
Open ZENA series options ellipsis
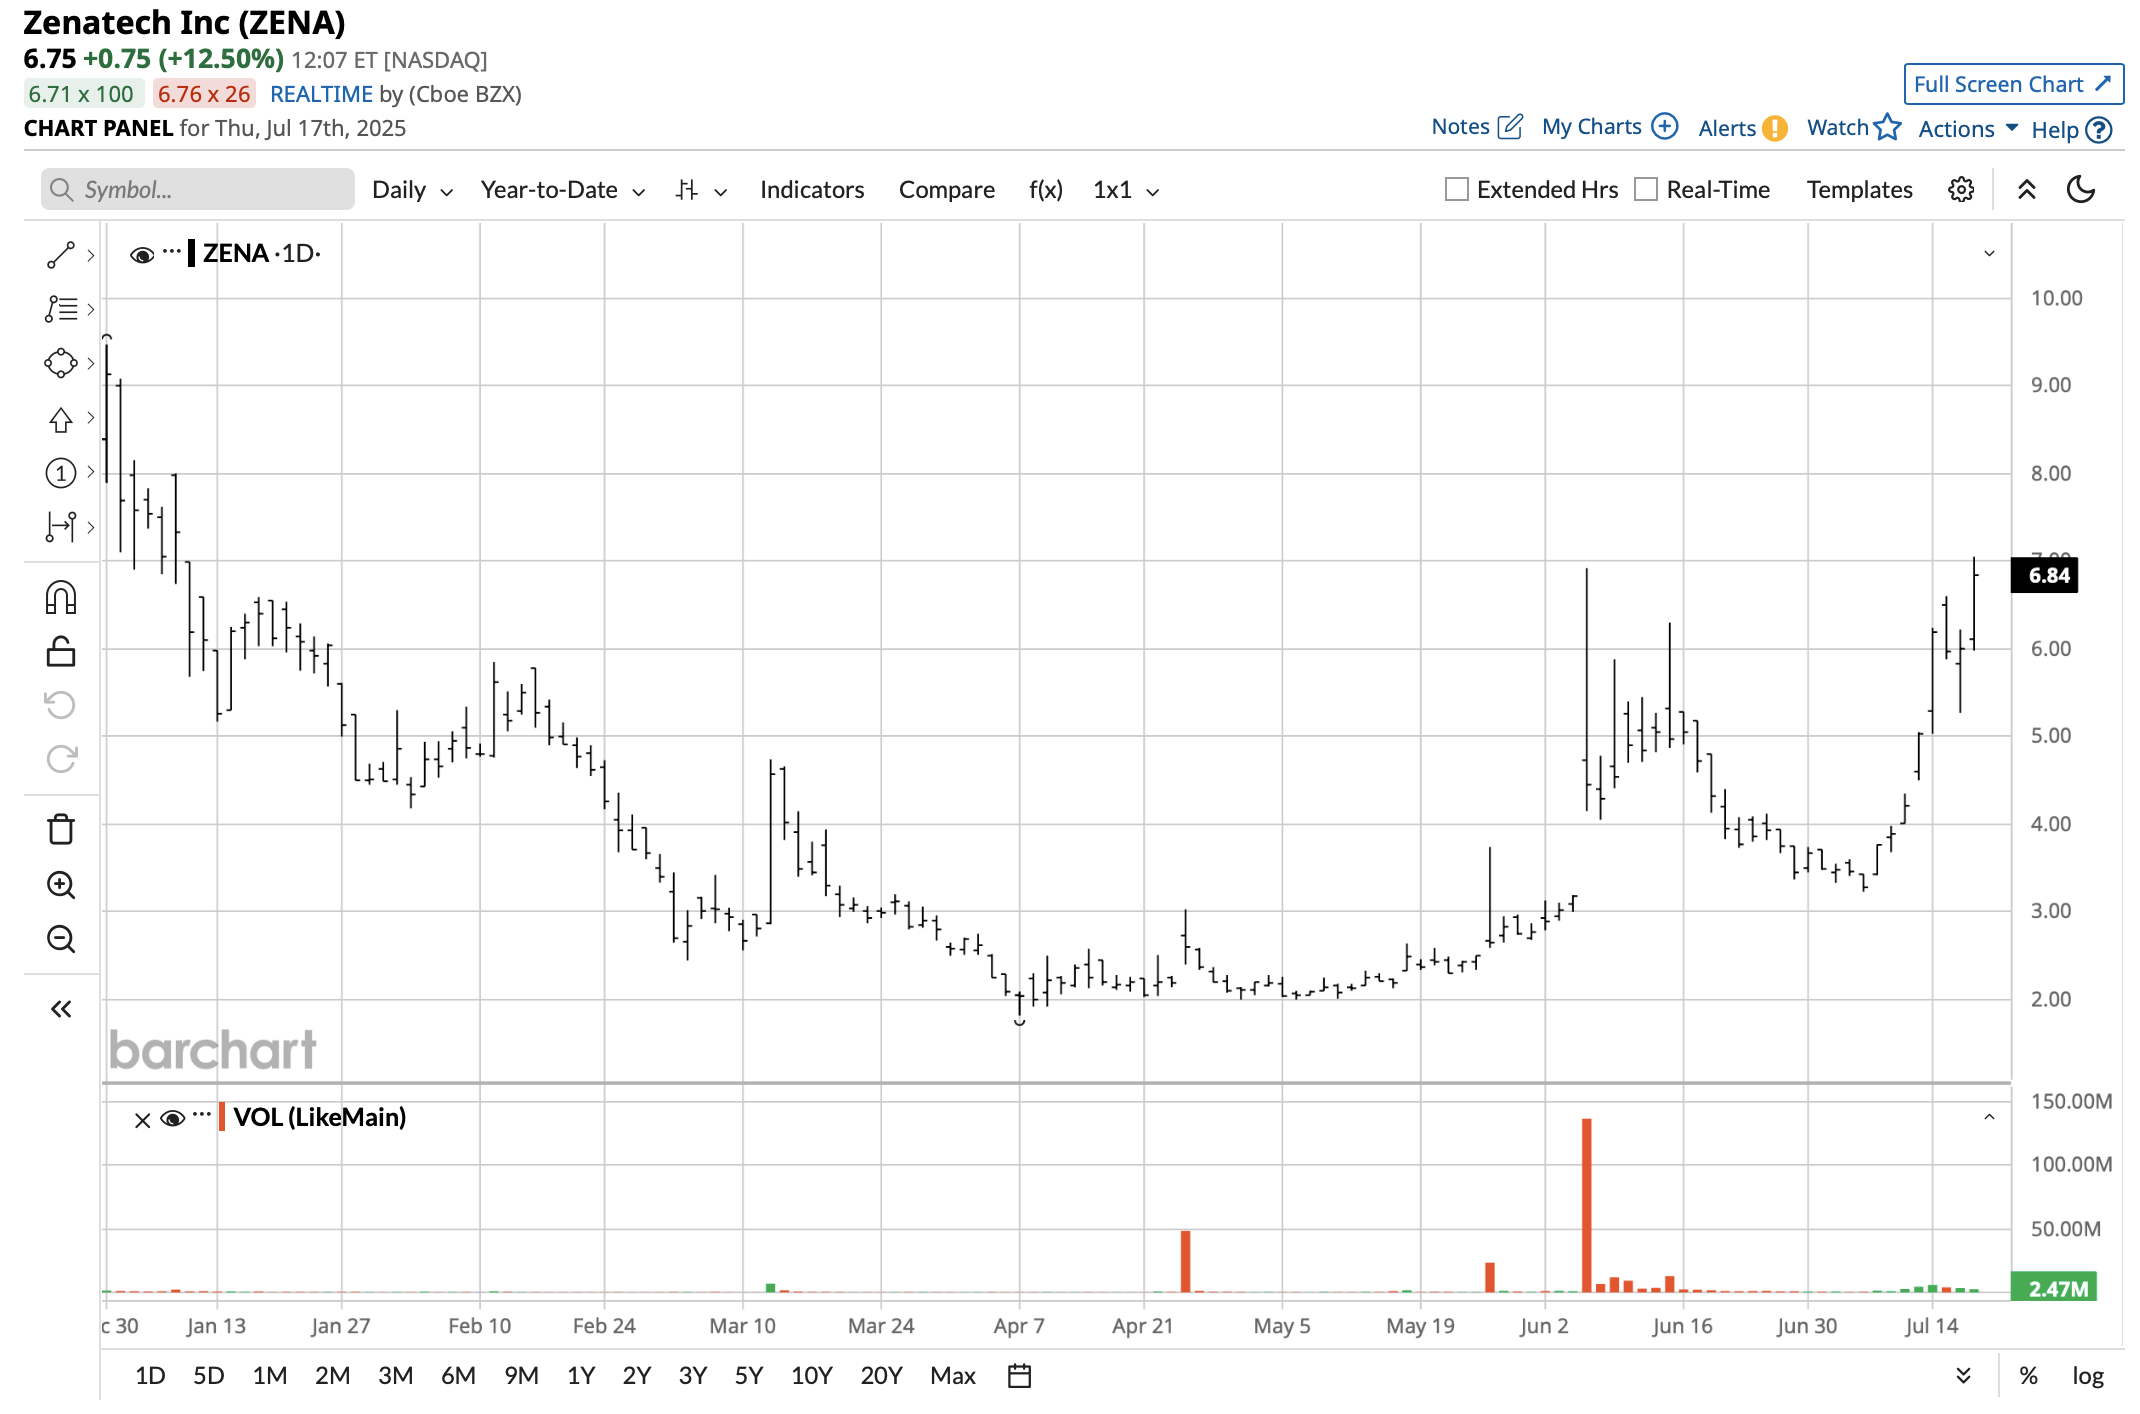[172, 252]
